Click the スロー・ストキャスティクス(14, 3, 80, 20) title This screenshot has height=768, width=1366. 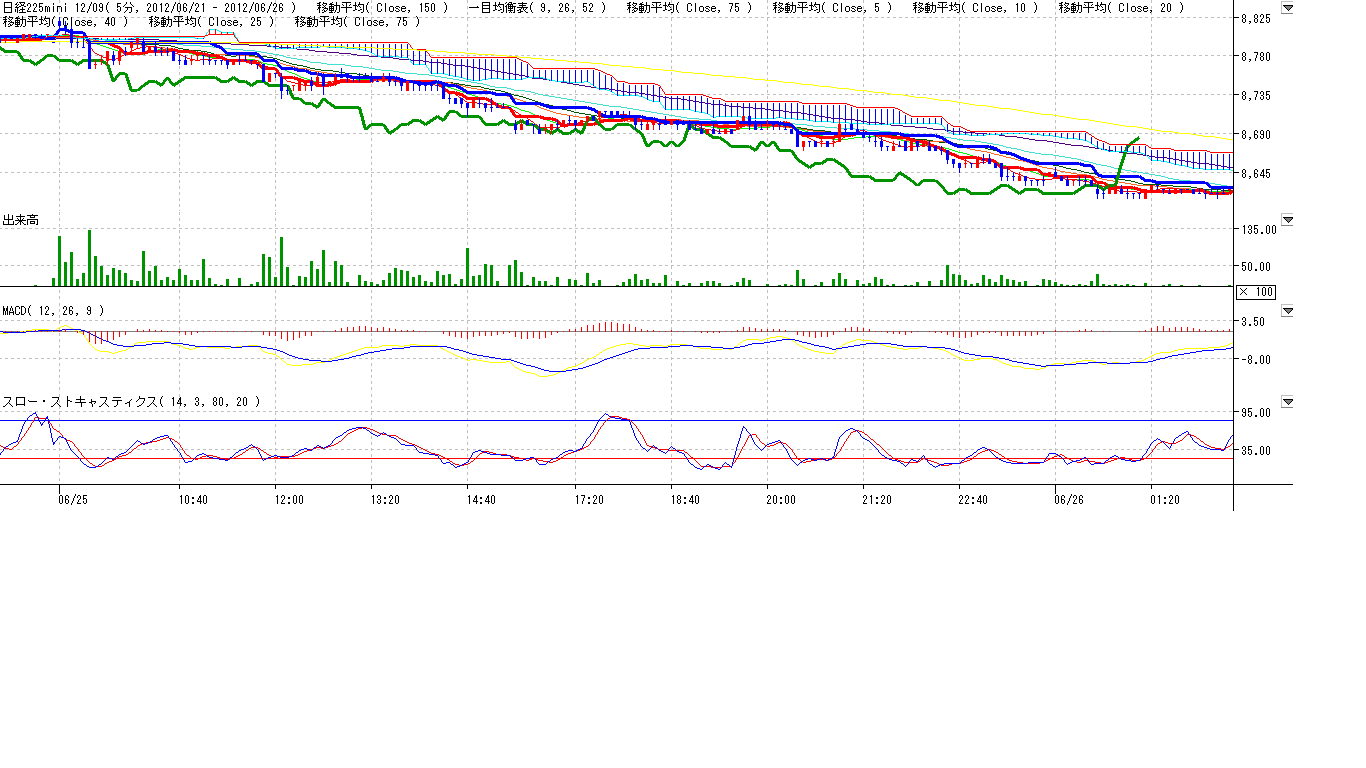pyautogui.click(x=131, y=401)
